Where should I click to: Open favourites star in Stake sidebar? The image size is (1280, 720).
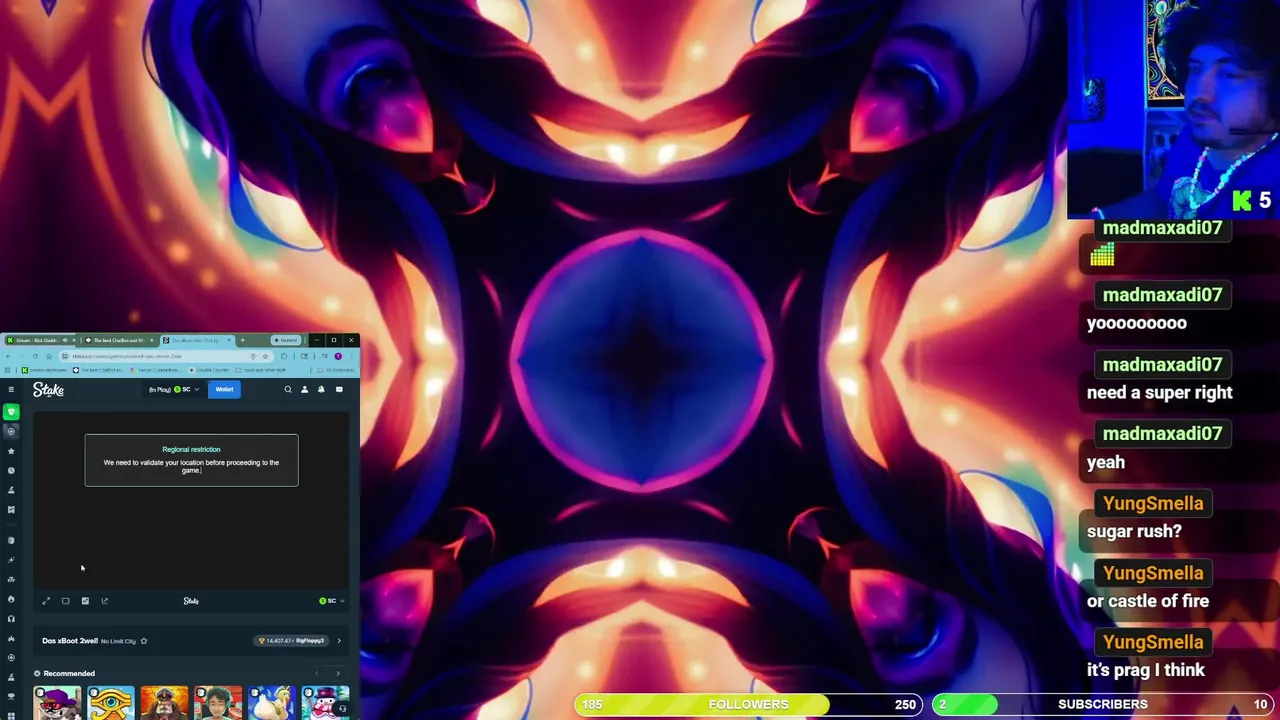[x=11, y=451]
